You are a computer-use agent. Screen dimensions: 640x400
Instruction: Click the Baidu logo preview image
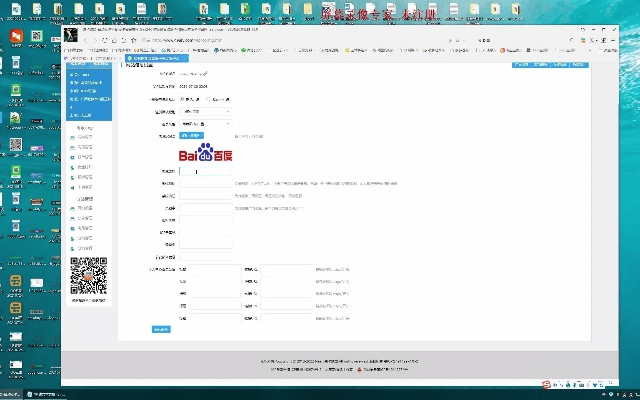(205, 154)
